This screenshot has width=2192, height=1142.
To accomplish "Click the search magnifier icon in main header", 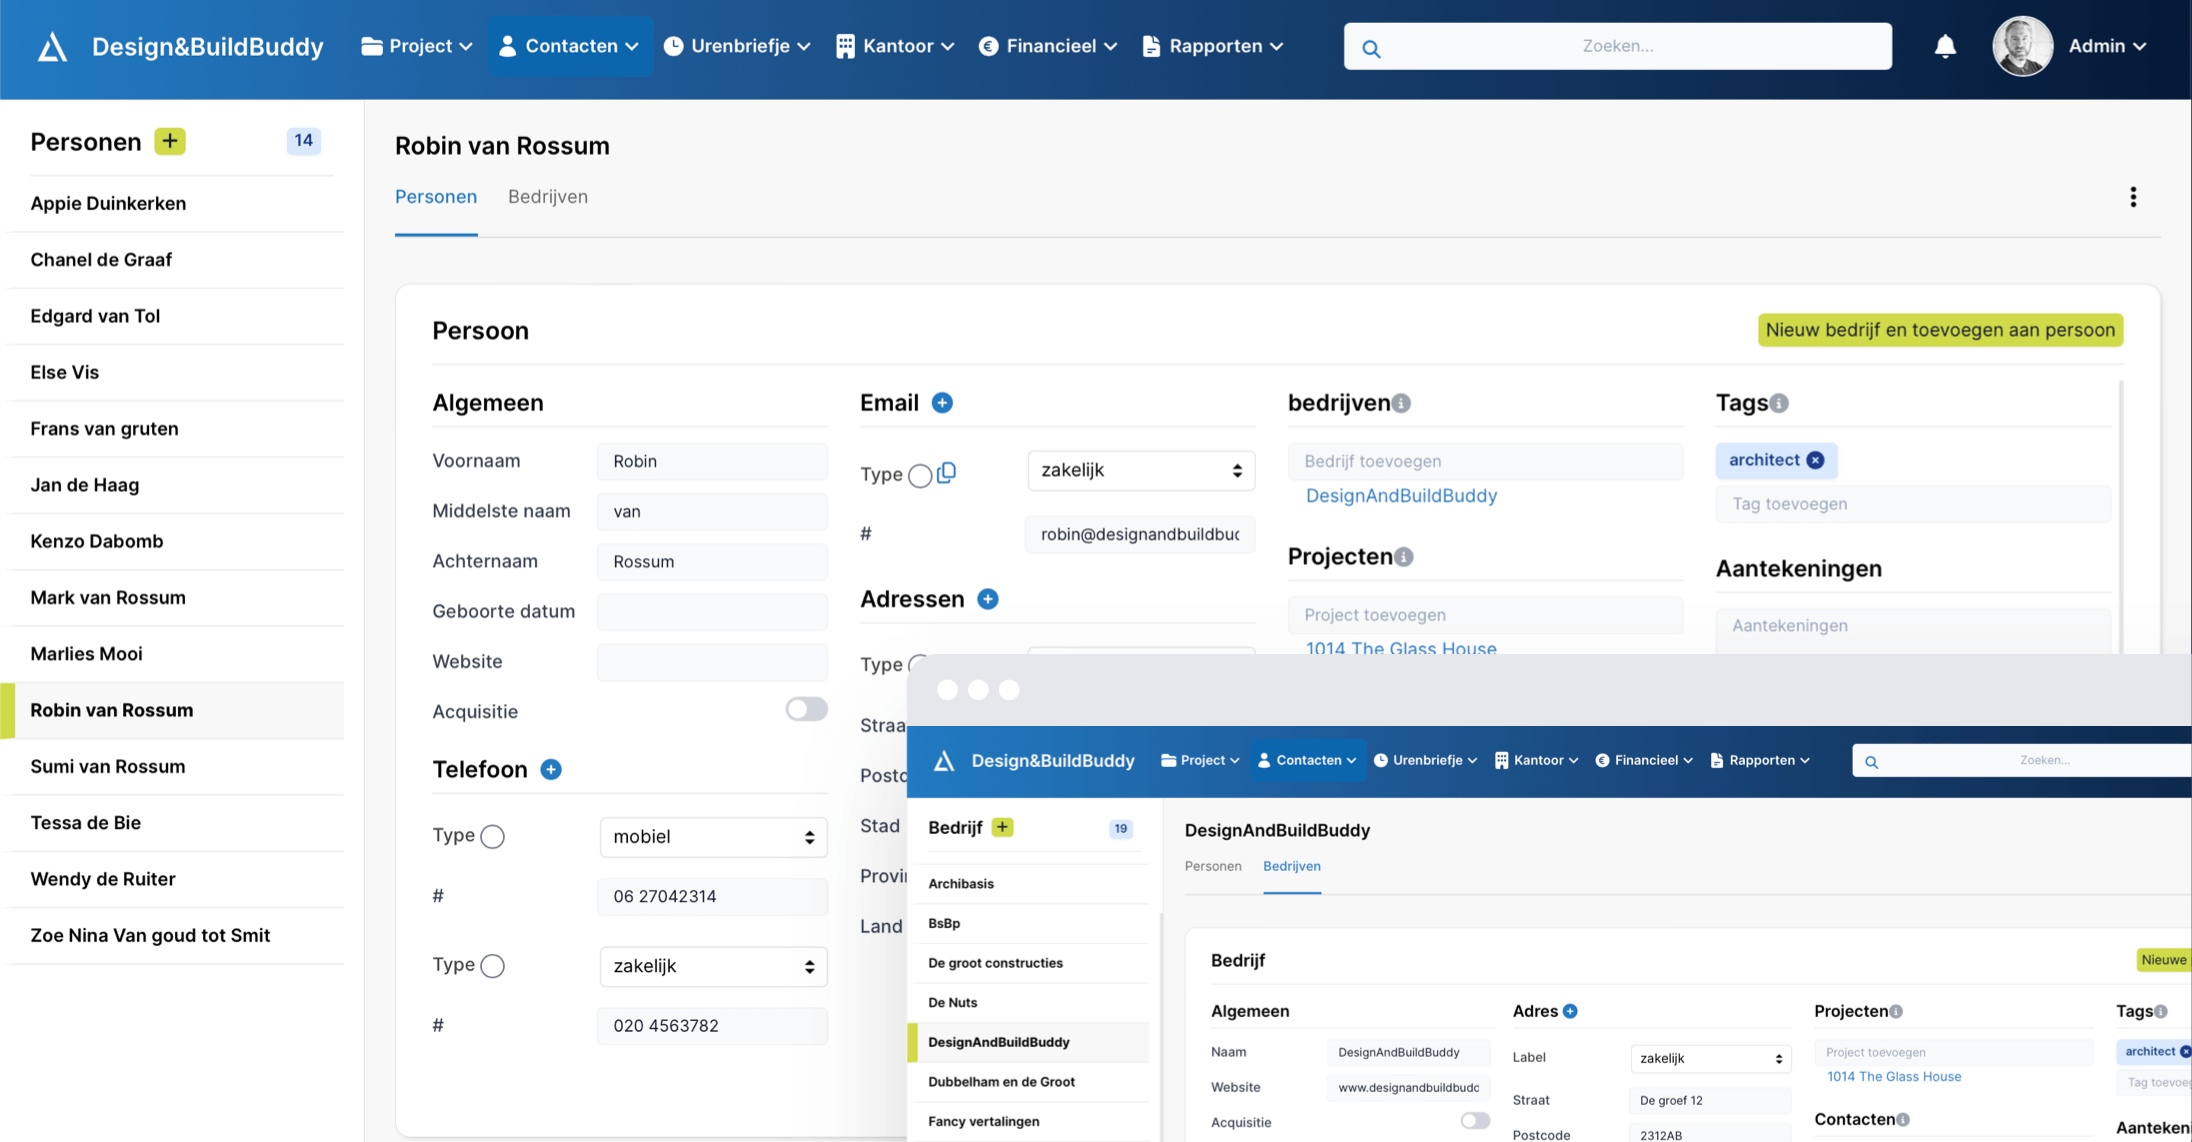I will pos(1371,48).
